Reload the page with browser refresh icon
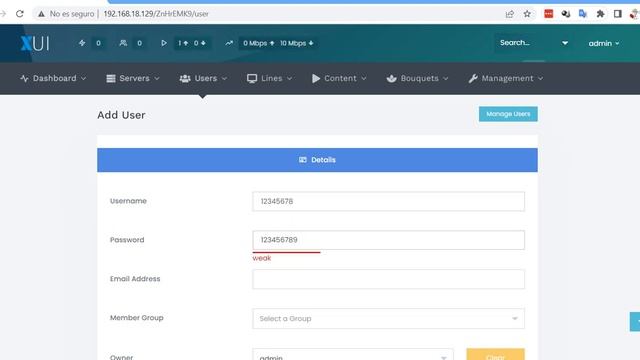The height and width of the screenshot is (360, 640). click(x=20, y=13)
